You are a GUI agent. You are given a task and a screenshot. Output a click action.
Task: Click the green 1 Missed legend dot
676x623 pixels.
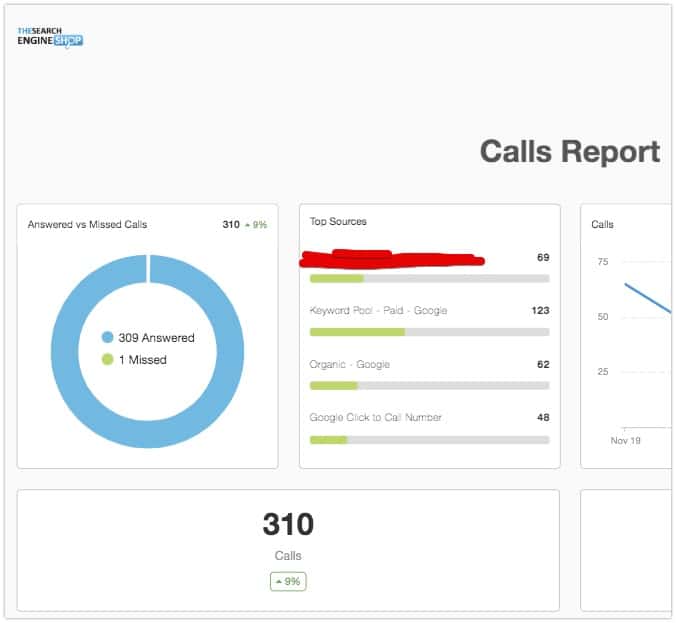(x=107, y=359)
